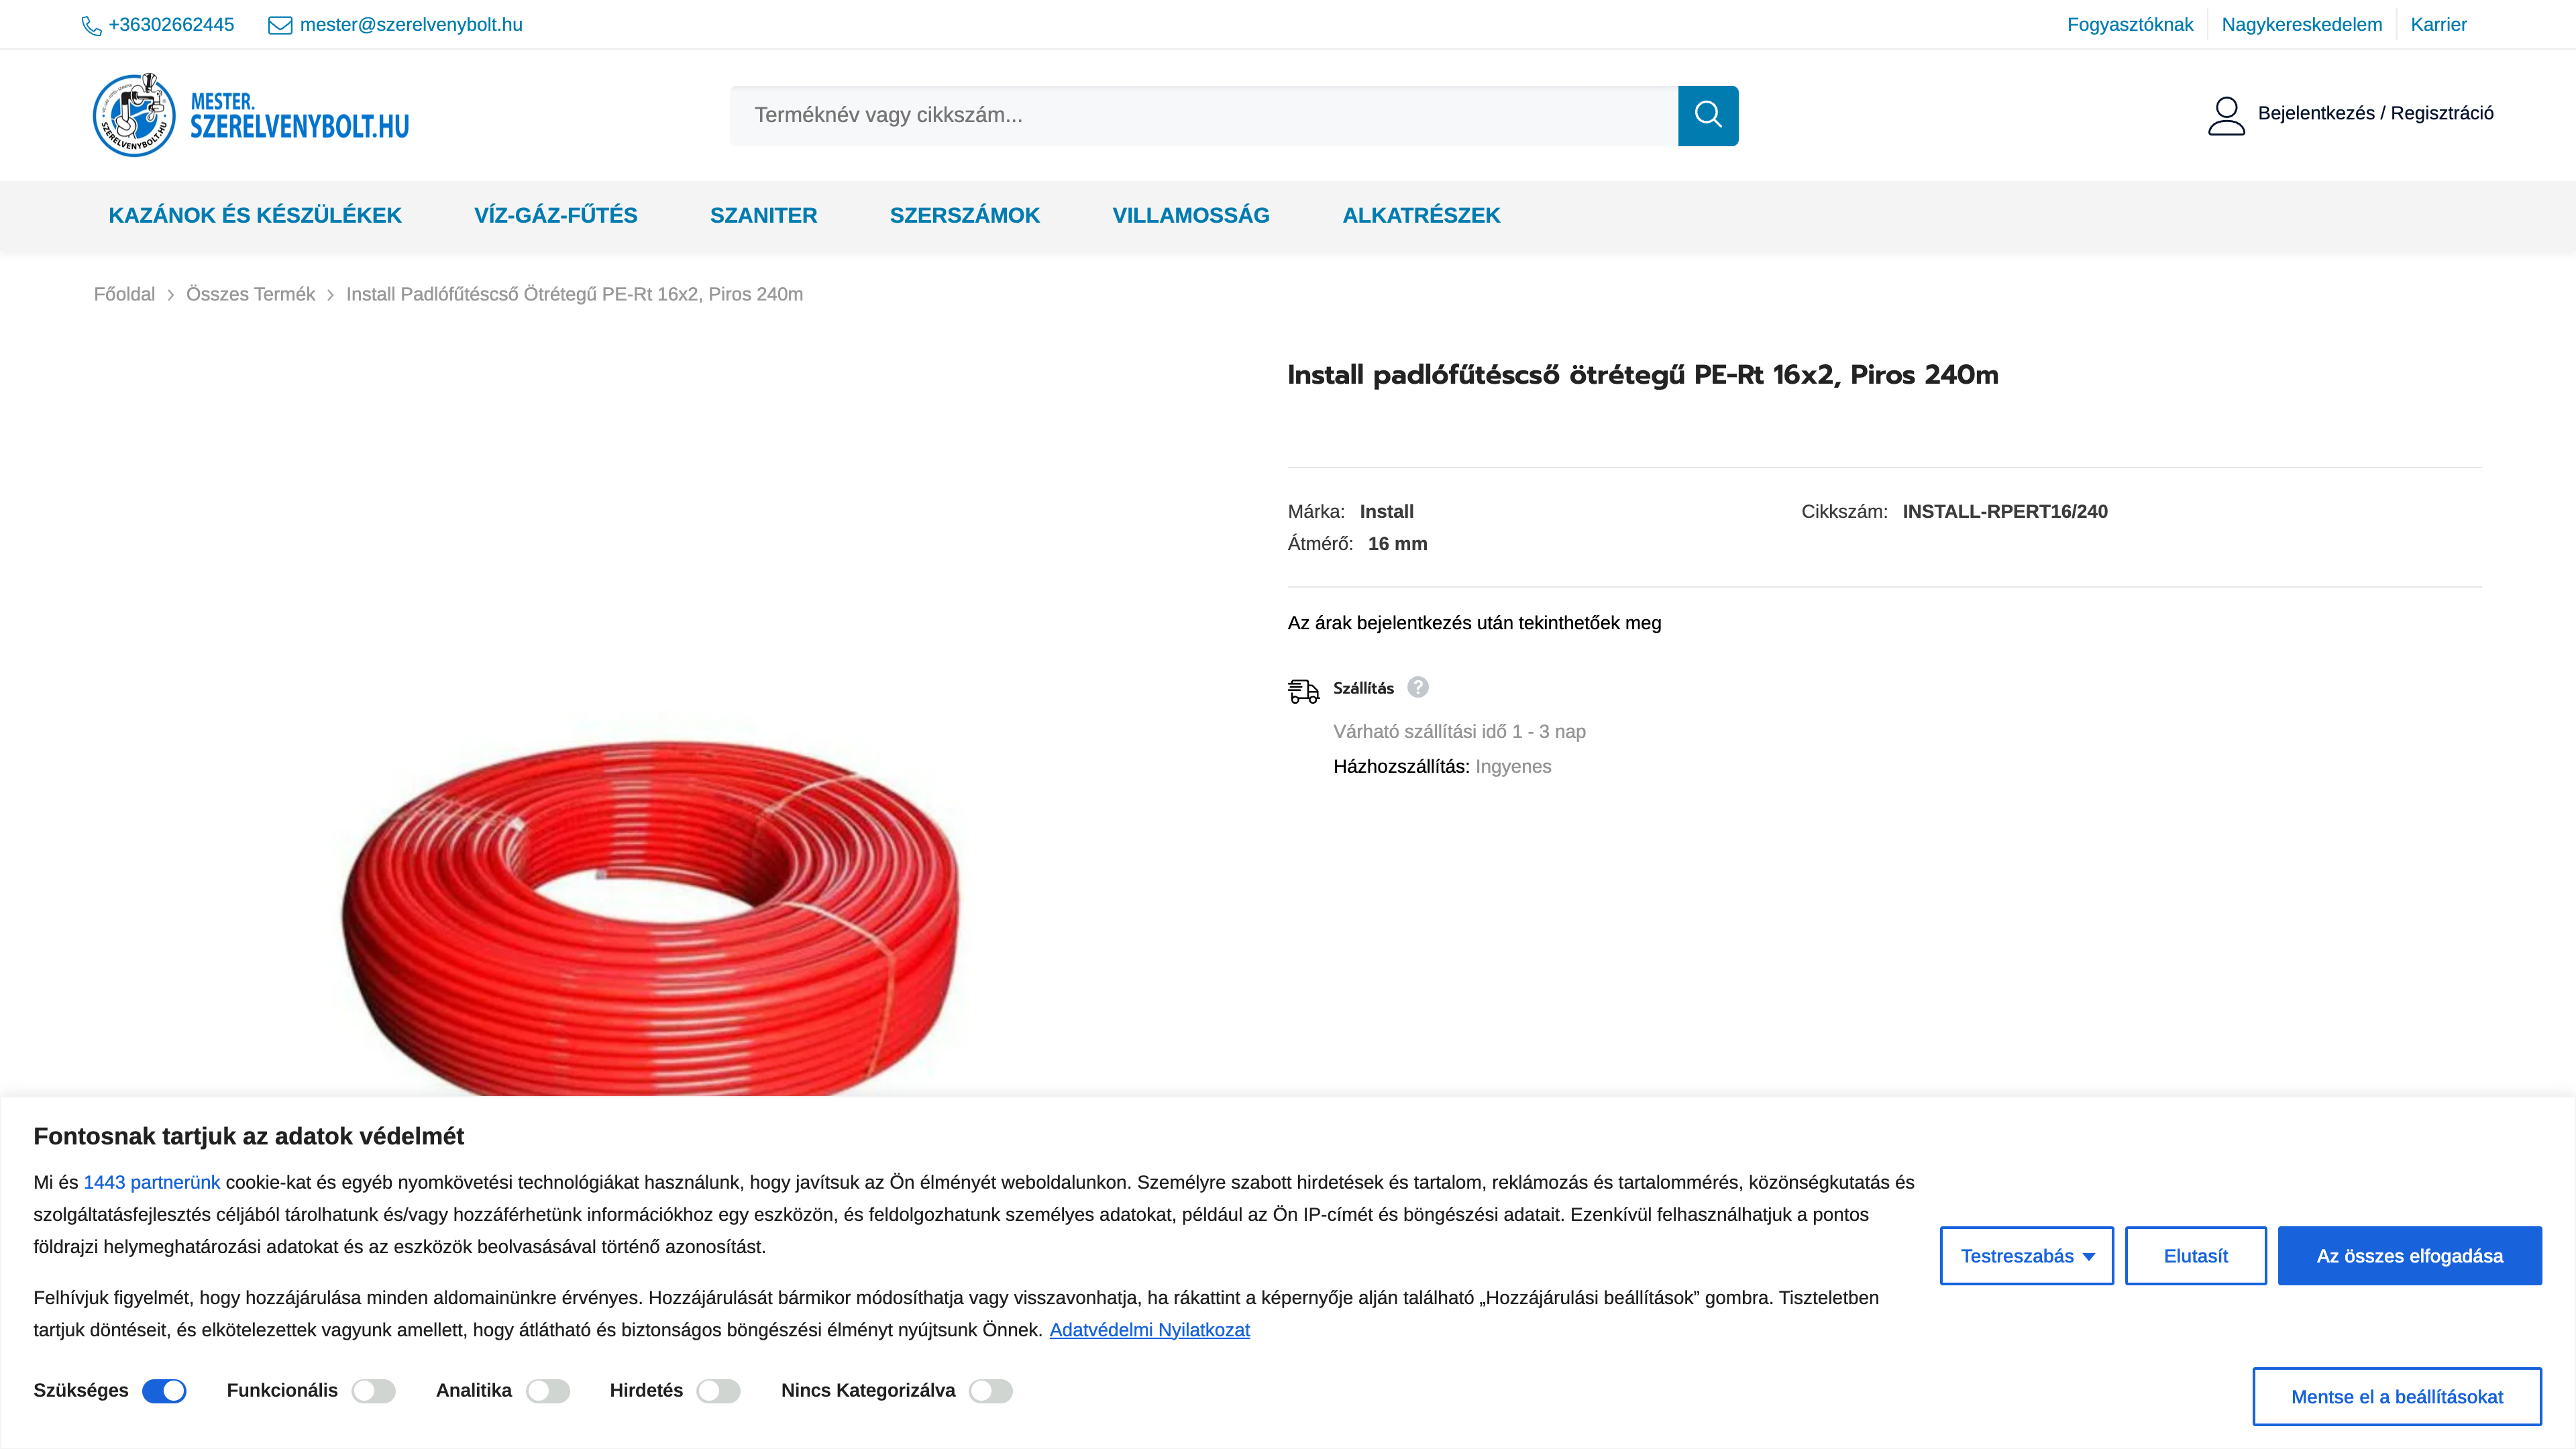2576x1449 pixels.
Task: Click the delivery truck icon near Szállítás
Action: point(1303,689)
